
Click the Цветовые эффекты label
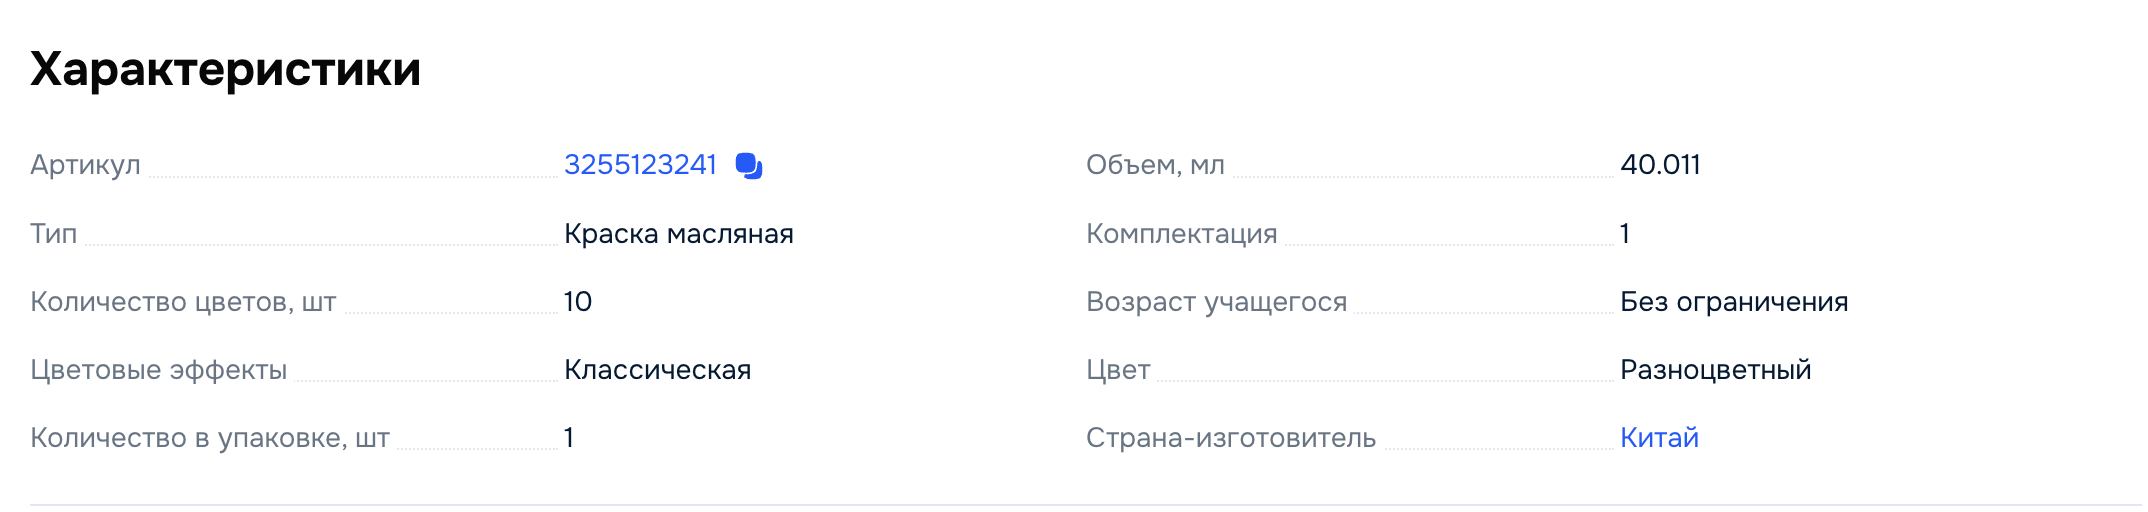pos(159,370)
